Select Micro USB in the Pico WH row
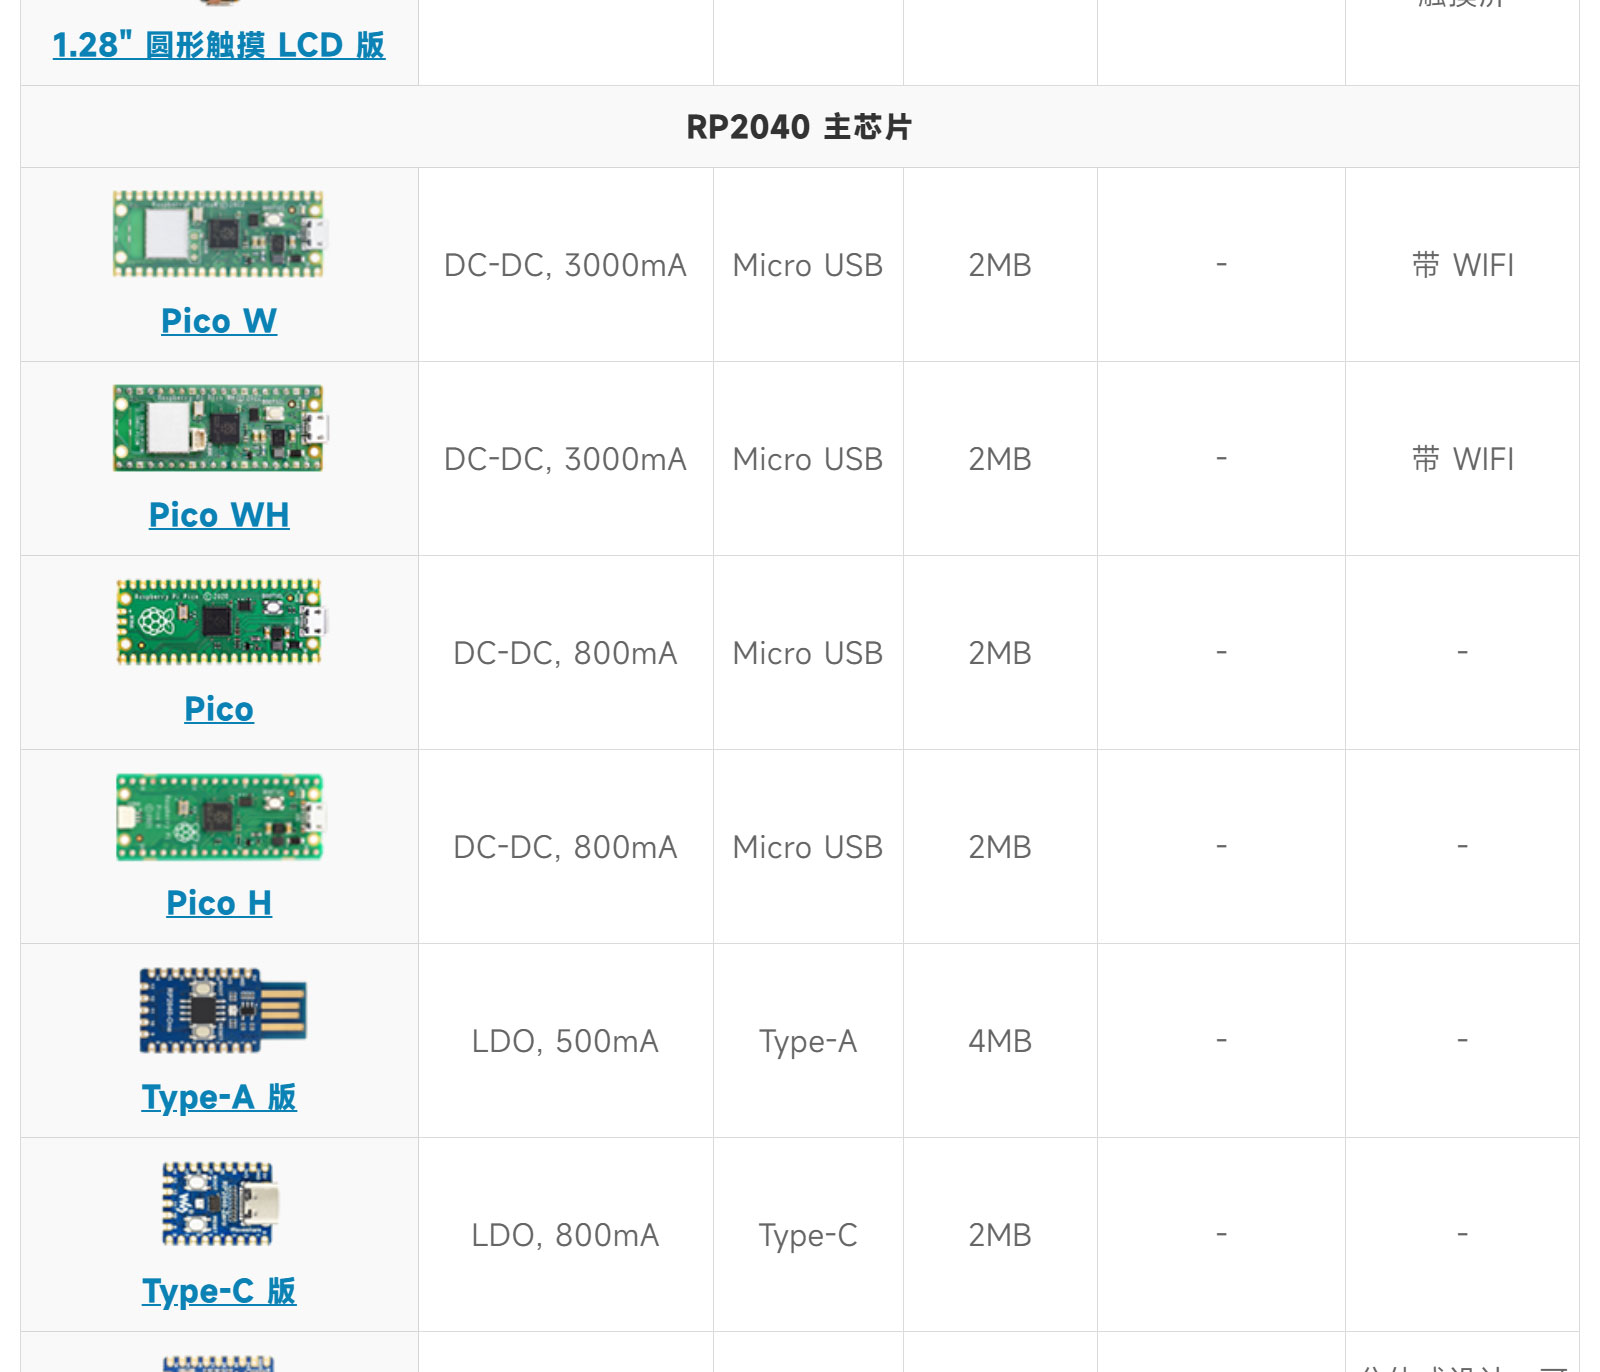The width and height of the screenshot is (1600, 1372). coord(808,459)
